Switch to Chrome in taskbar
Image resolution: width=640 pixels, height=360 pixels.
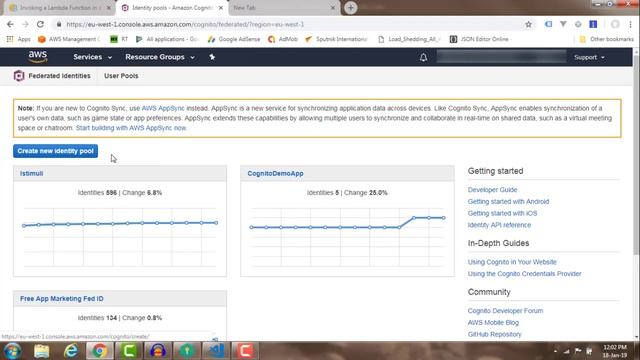(x=100, y=351)
